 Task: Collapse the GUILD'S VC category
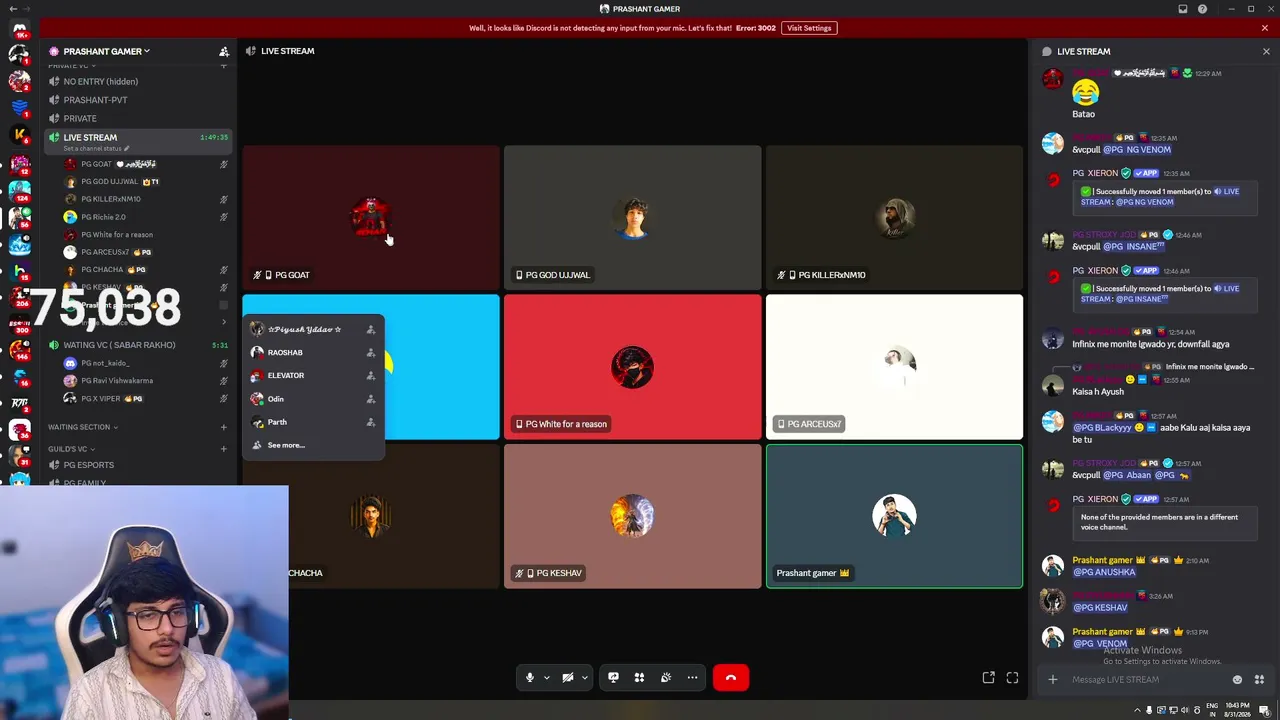tap(72, 449)
